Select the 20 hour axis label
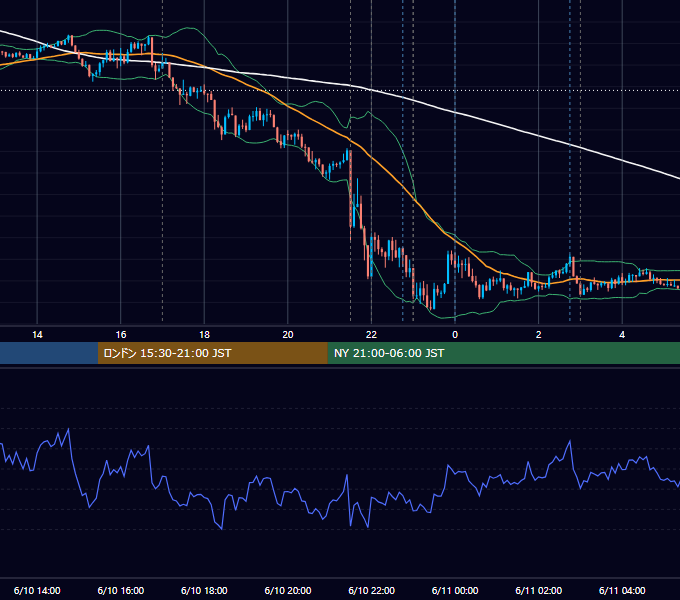 (288, 335)
